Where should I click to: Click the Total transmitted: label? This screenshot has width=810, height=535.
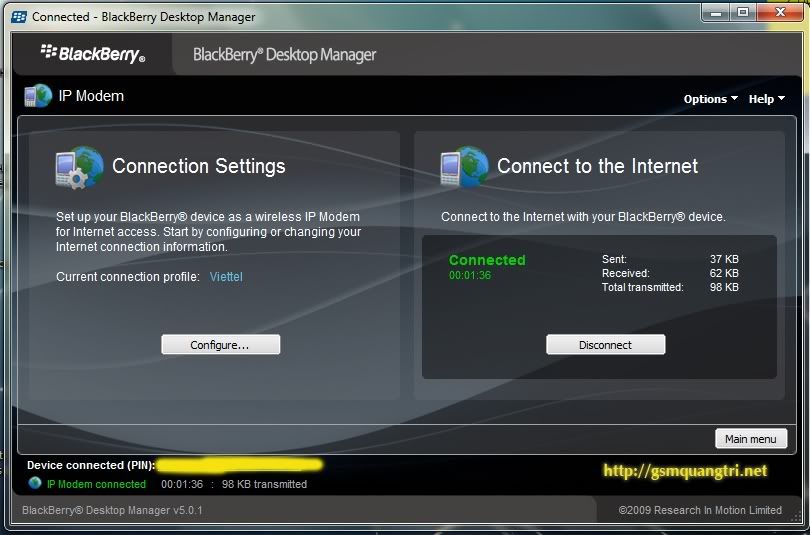[x=643, y=287]
